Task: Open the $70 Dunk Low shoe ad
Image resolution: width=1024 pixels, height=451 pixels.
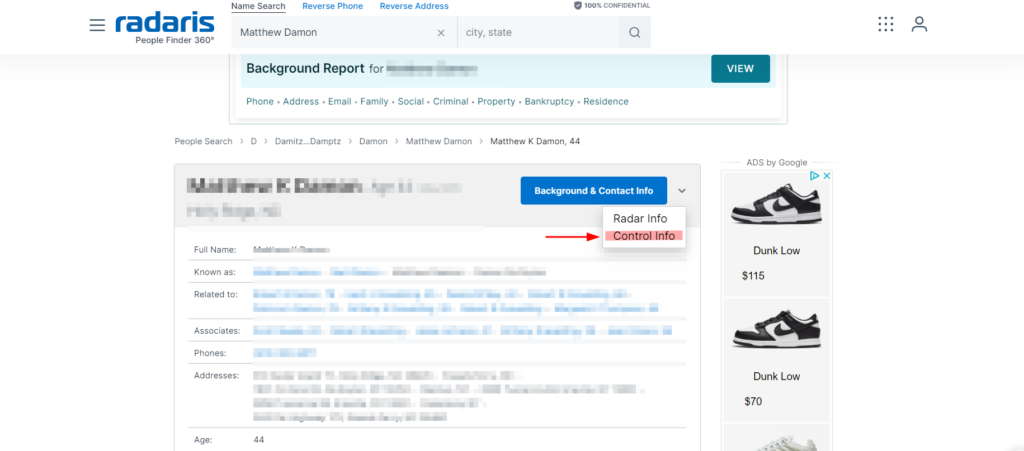Action: (x=776, y=360)
